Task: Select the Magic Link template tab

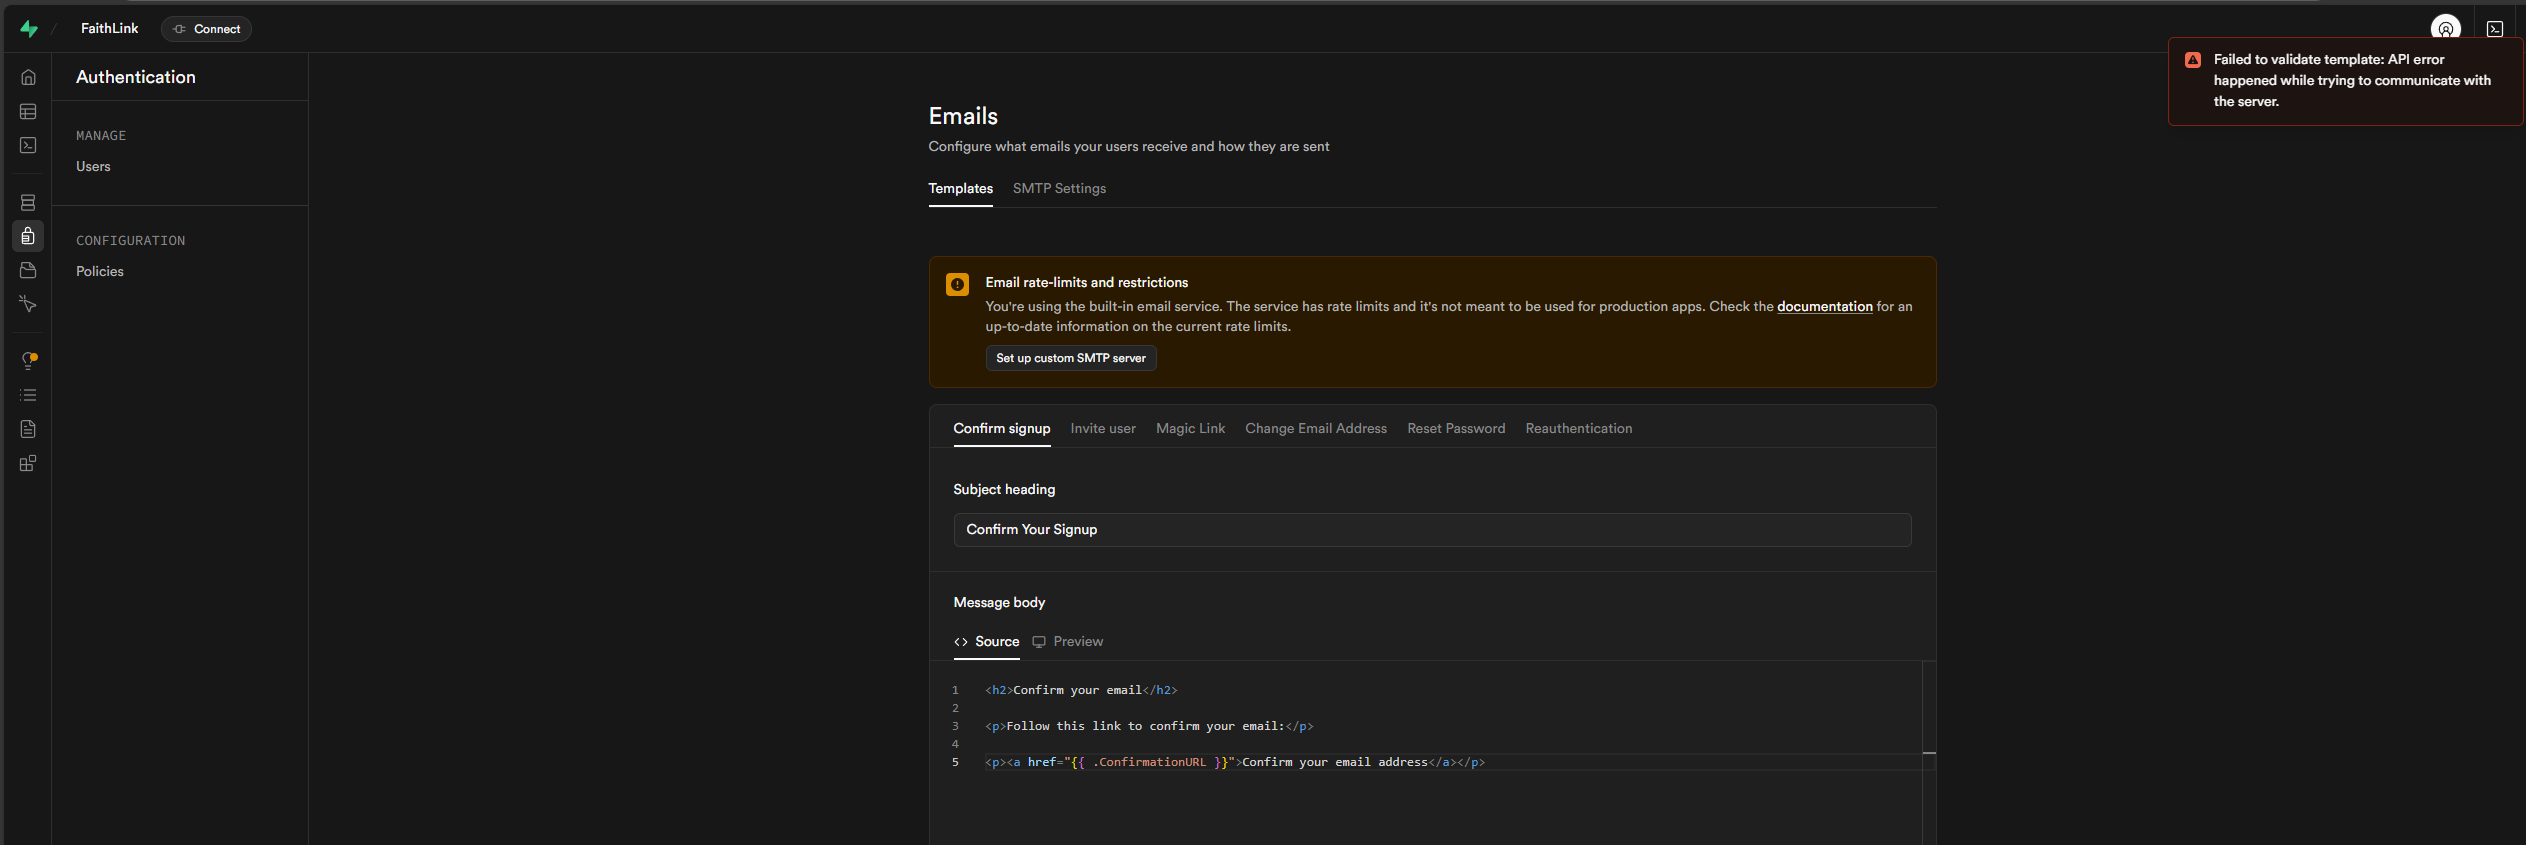Action: (x=1190, y=429)
